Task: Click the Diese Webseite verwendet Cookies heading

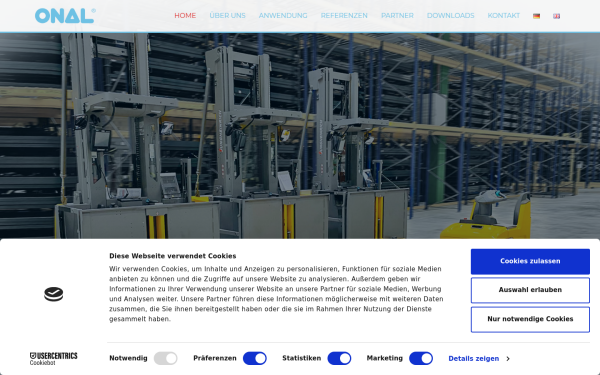Action: pos(173,256)
